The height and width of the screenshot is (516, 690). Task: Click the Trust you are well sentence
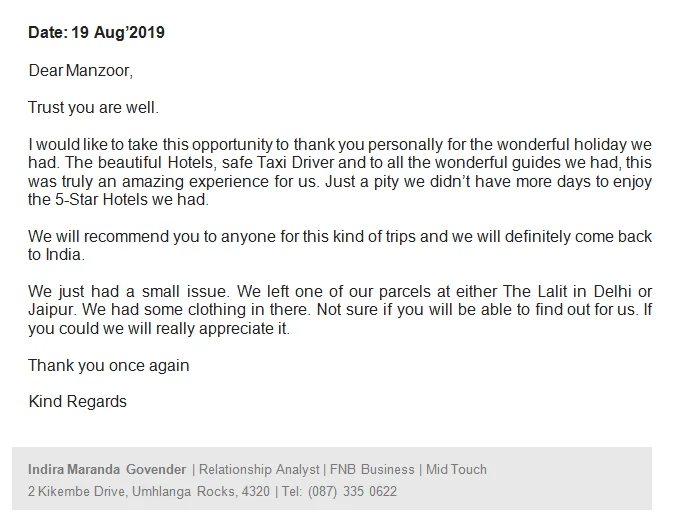click(93, 107)
